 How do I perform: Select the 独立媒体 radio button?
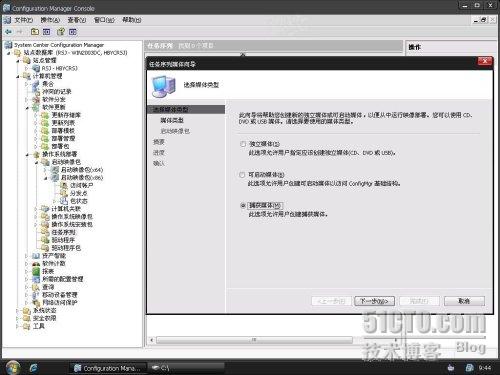(243, 144)
